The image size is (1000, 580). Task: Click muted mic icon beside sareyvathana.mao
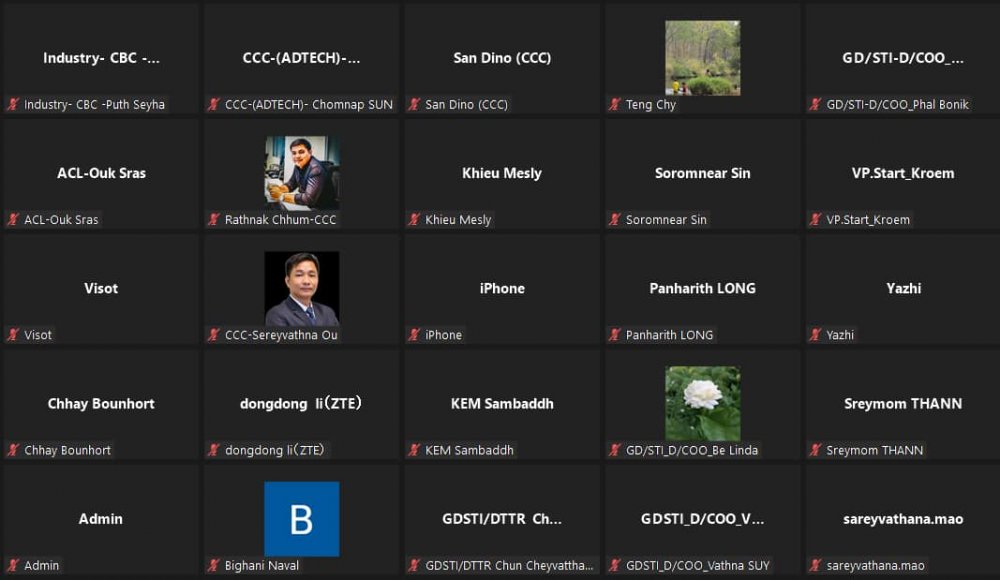tap(815, 566)
